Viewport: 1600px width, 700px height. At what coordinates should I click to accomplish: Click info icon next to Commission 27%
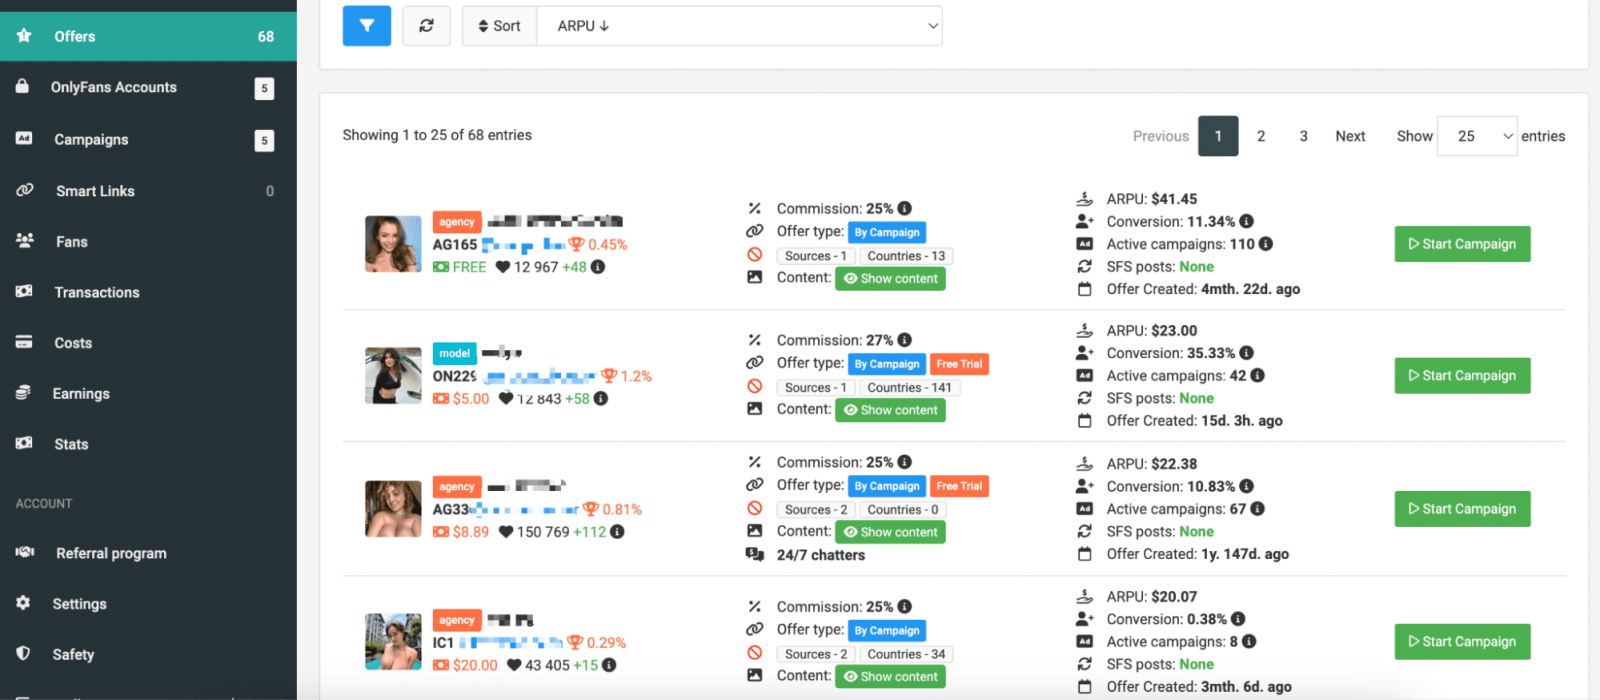click(x=904, y=340)
